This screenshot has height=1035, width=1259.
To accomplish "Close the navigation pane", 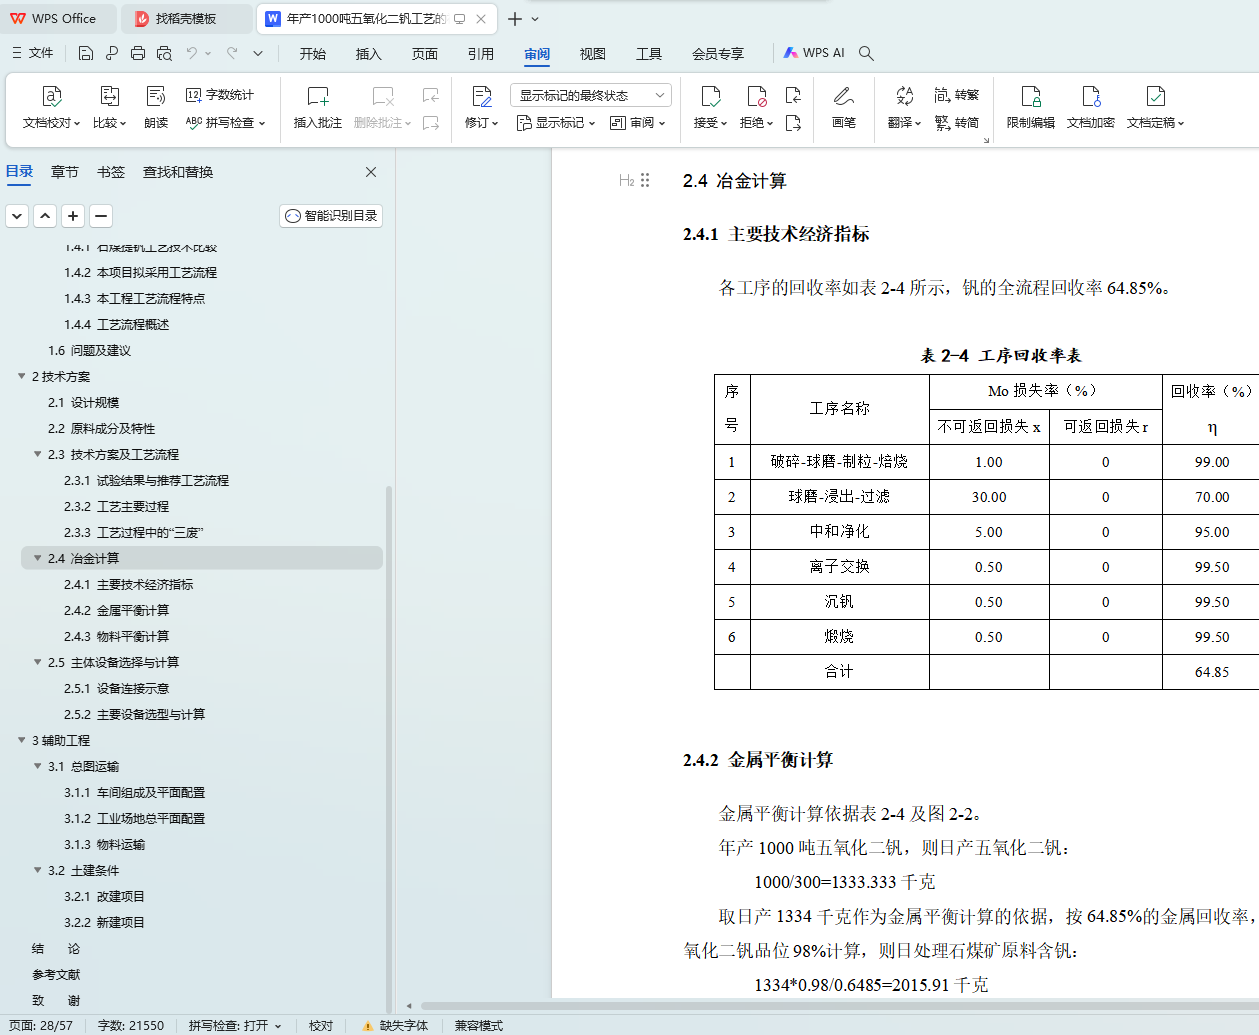I will coord(371,172).
